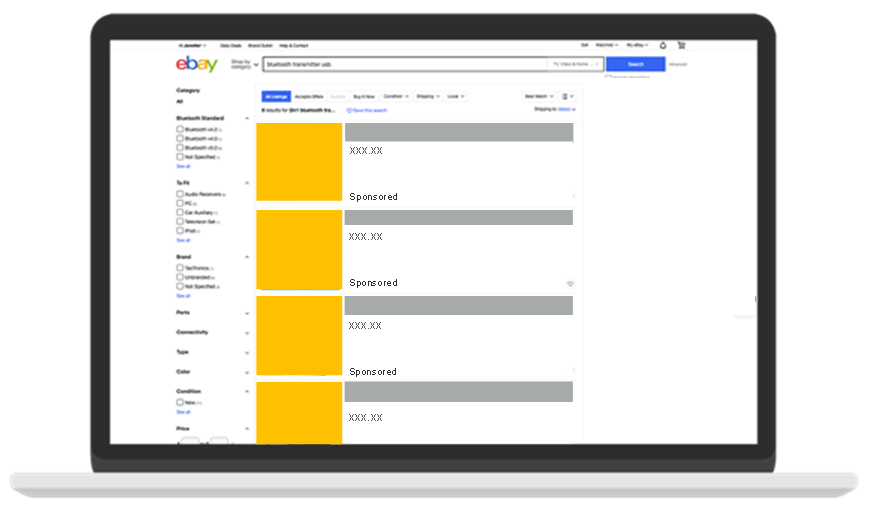Check the Audio Receivers checkbox
This screenshot has width=872, height=515.
click(180, 194)
